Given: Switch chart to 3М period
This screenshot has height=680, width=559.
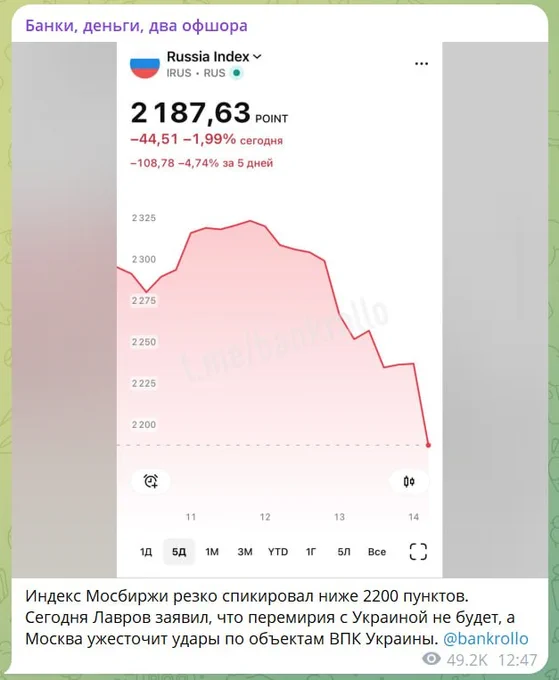Looking at the screenshot, I should pyautogui.click(x=245, y=552).
